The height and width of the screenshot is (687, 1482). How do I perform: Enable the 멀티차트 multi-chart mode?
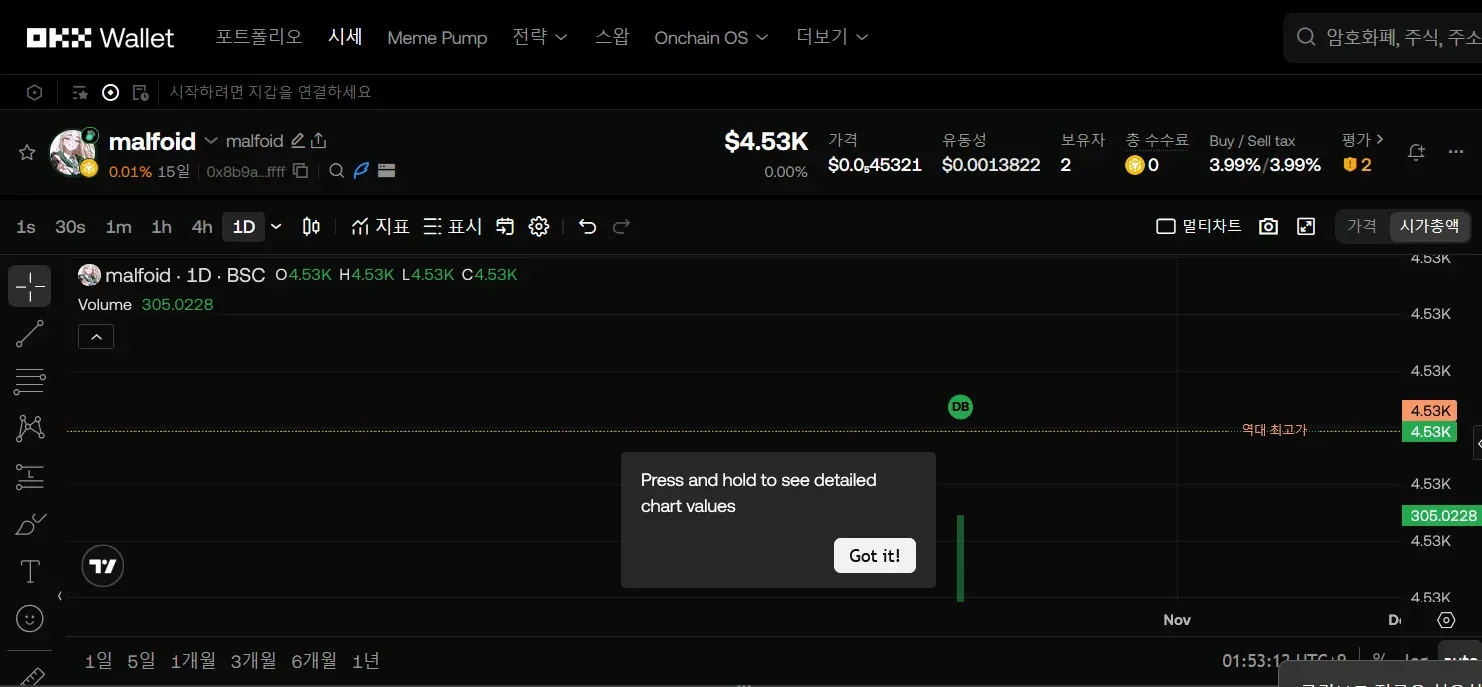click(1199, 227)
